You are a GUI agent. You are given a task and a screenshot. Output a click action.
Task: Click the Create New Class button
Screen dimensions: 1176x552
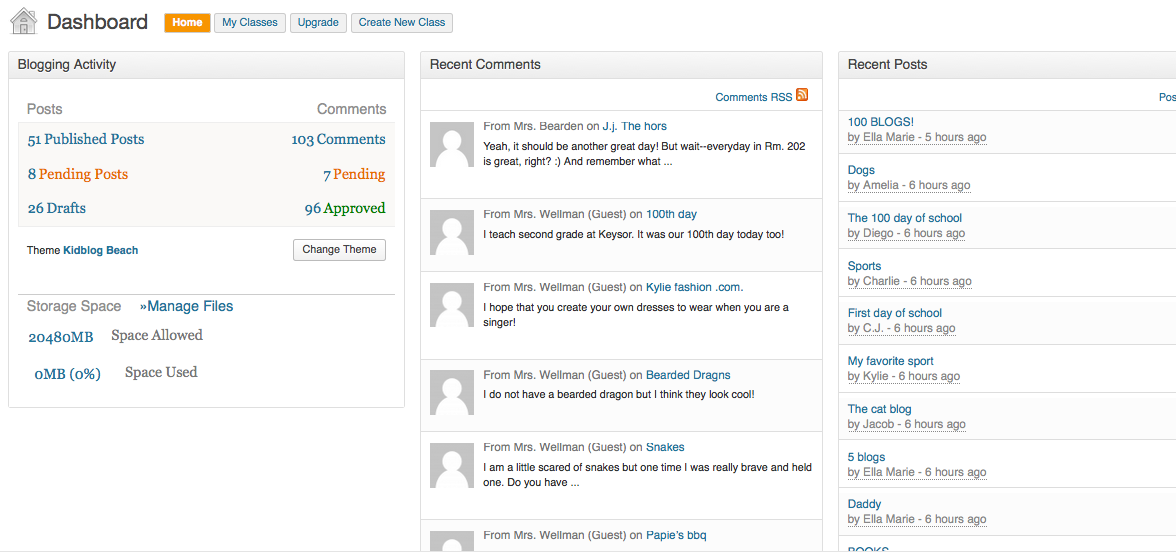coord(402,23)
